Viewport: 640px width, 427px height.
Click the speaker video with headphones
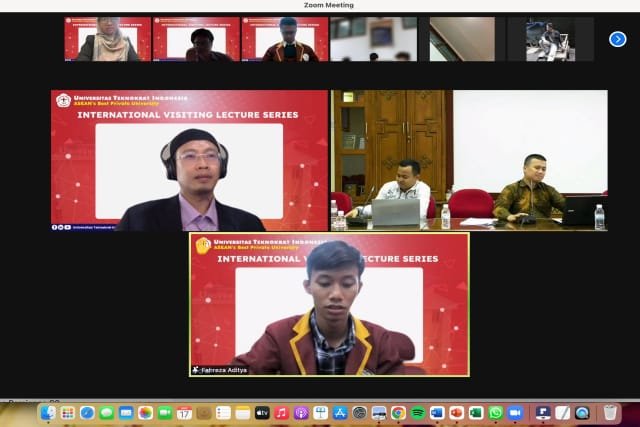pos(189,161)
